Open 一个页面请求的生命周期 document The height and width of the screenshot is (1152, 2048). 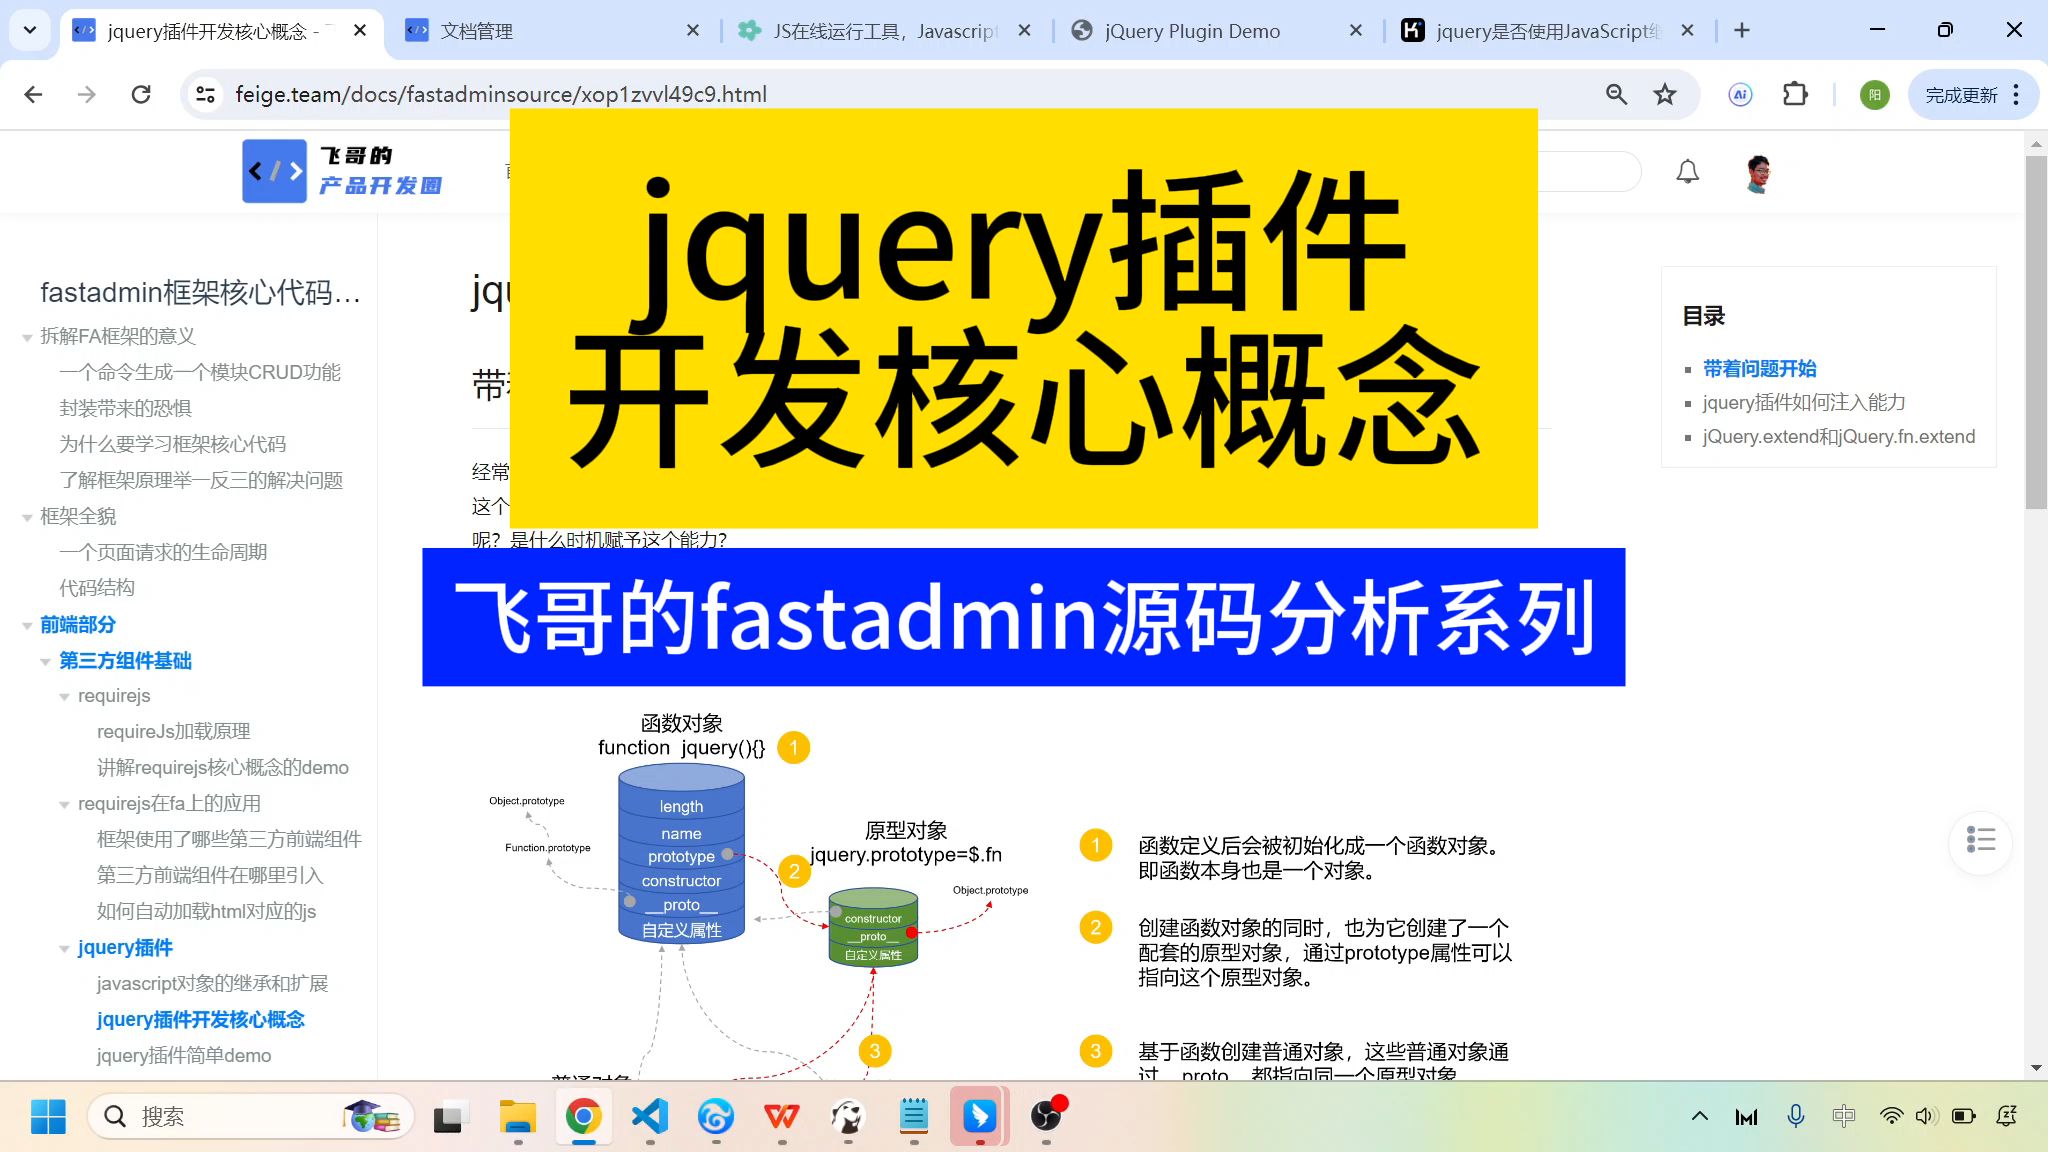coord(163,552)
